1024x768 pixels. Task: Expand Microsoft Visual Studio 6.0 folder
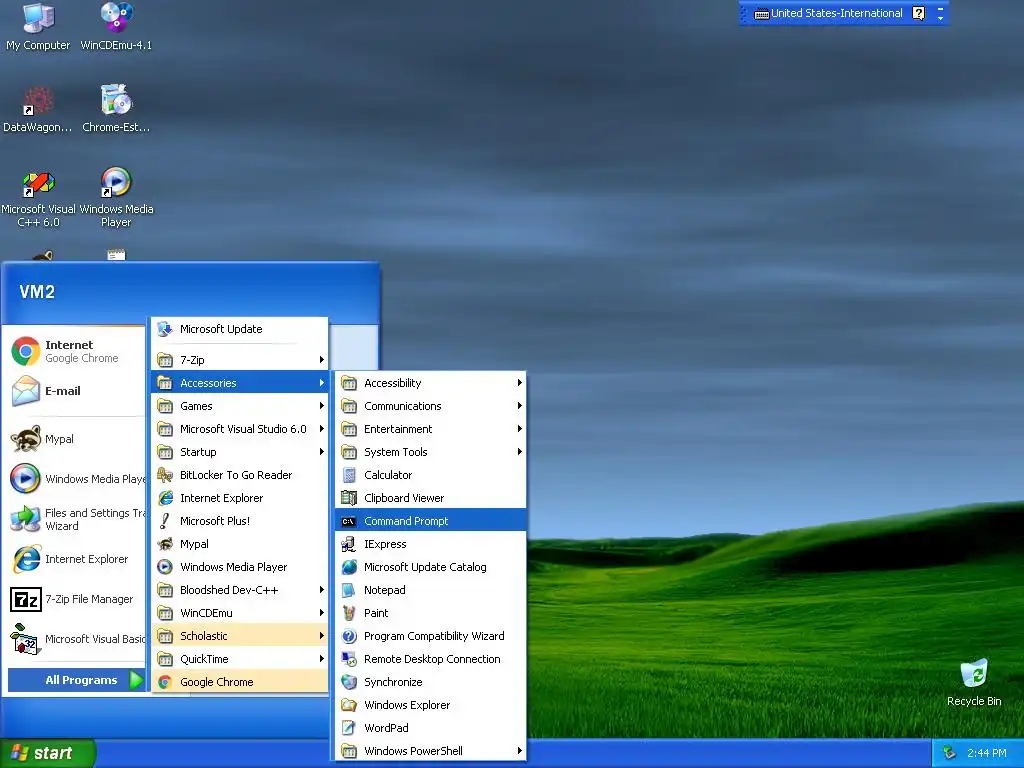pyautogui.click(x=240, y=428)
